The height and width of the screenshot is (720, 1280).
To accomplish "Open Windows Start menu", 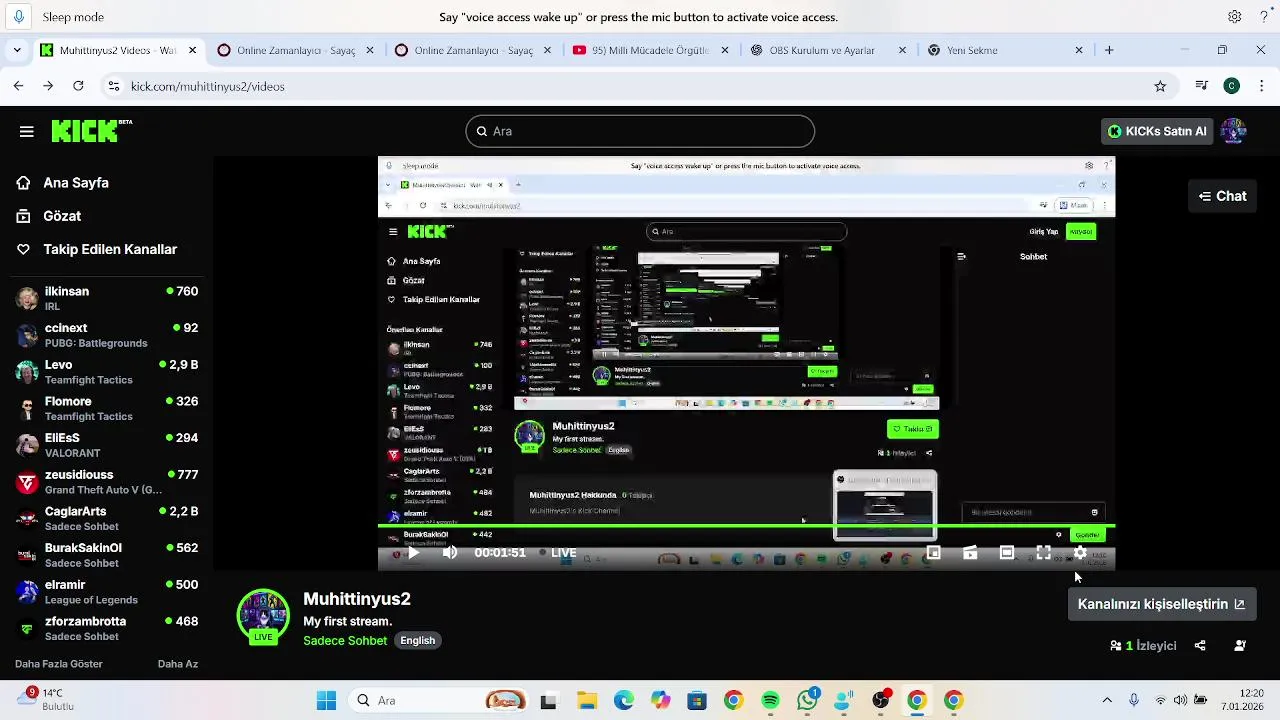I will pyautogui.click(x=326, y=700).
